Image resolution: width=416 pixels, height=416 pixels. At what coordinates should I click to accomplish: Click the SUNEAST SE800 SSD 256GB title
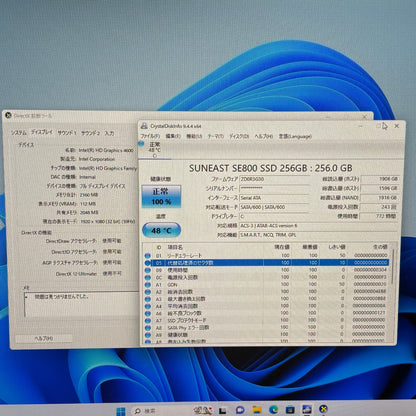(271, 168)
